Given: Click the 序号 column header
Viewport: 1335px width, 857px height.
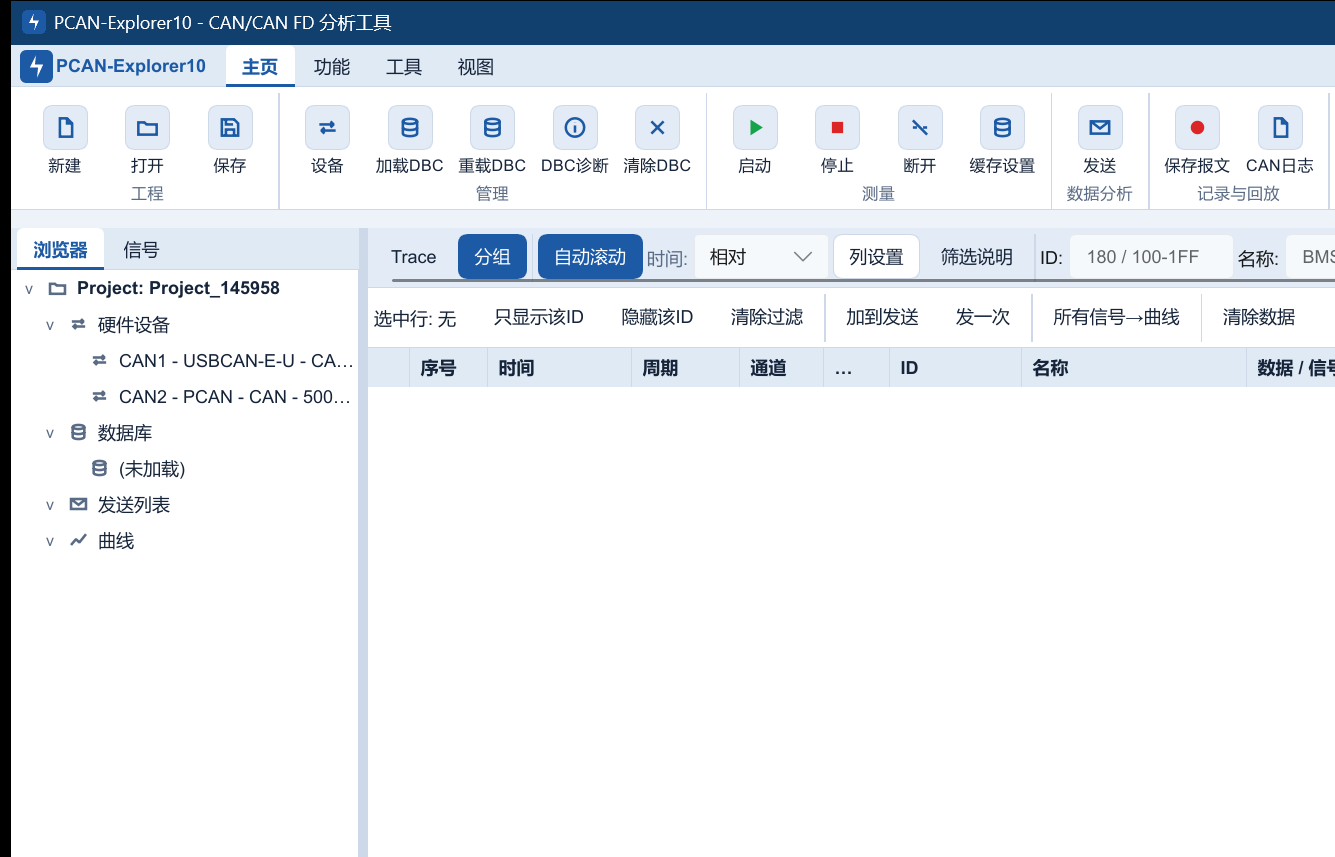Looking at the screenshot, I should tap(449, 368).
